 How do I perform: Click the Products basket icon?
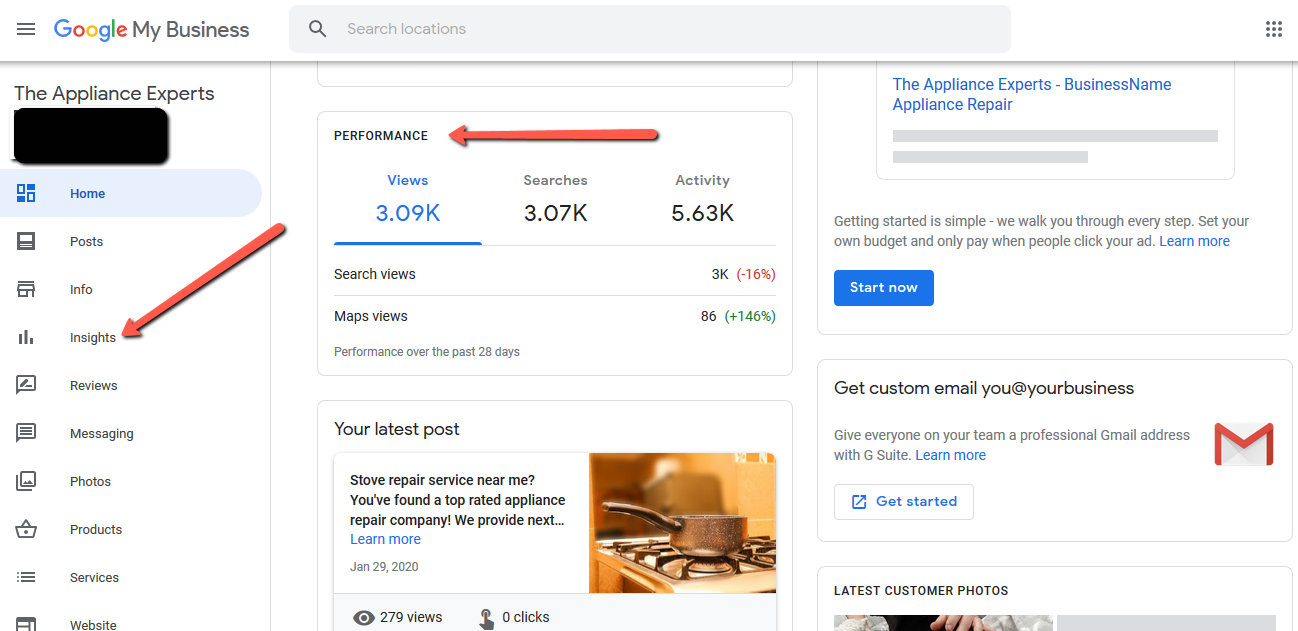coord(26,529)
